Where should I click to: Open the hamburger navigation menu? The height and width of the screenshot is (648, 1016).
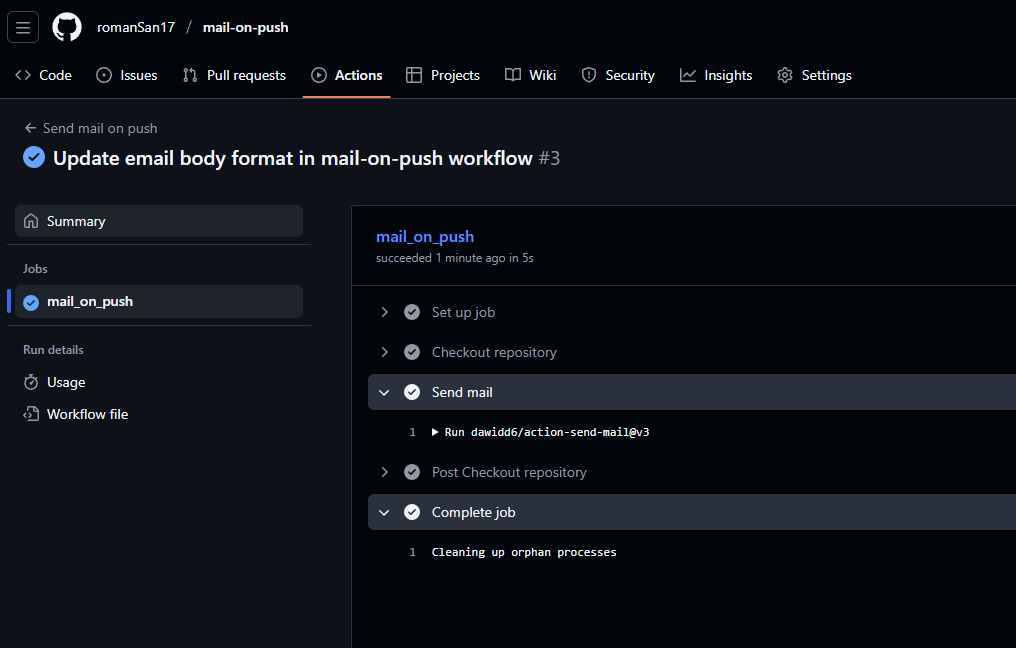pyautogui.click(x=23, y=27)
